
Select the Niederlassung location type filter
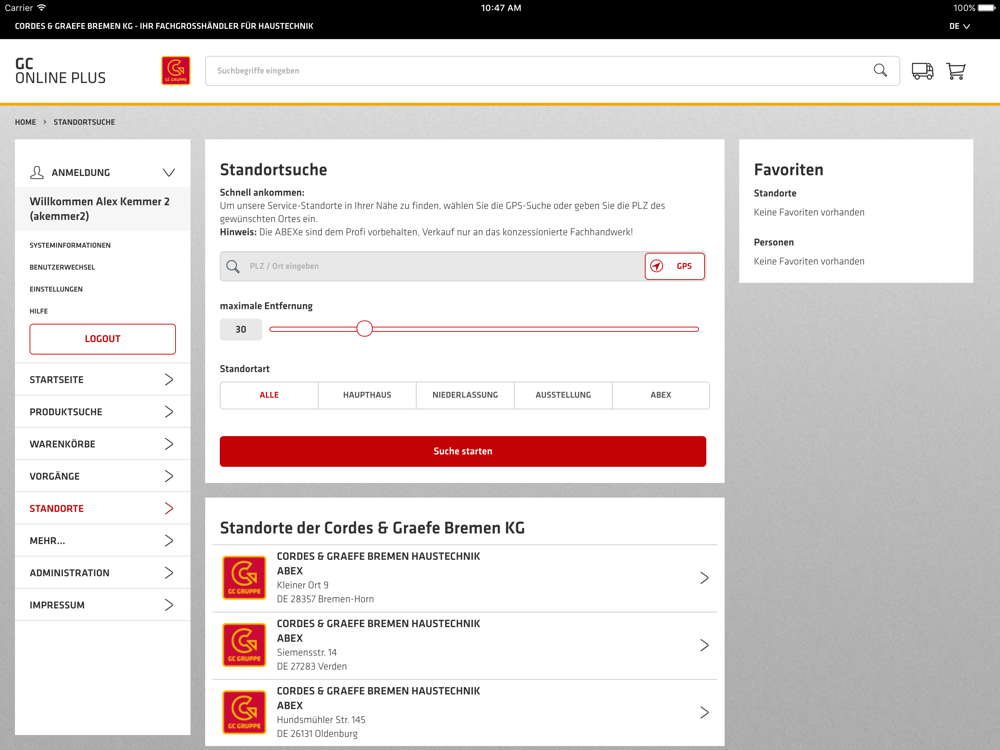(465, 395)
